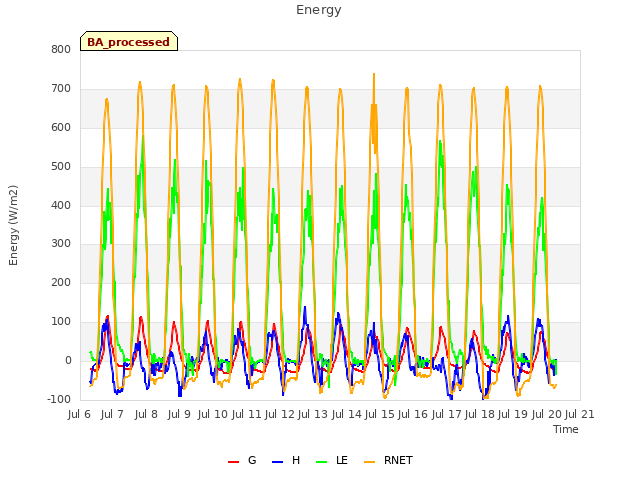Click the Jul 11 x-axis tick label
This screenshot has width=640, height=480.
point(246,414)
